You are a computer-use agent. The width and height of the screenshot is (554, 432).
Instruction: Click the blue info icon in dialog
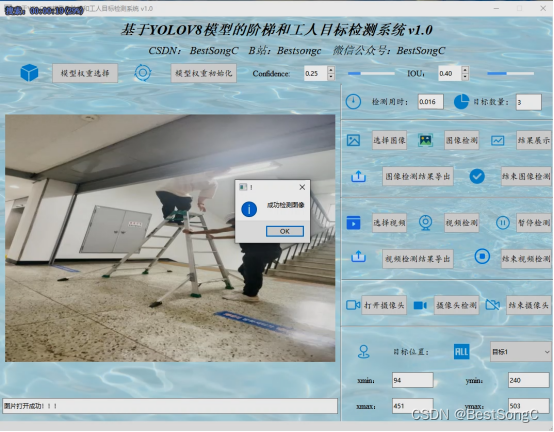click(x=249, y=209)
